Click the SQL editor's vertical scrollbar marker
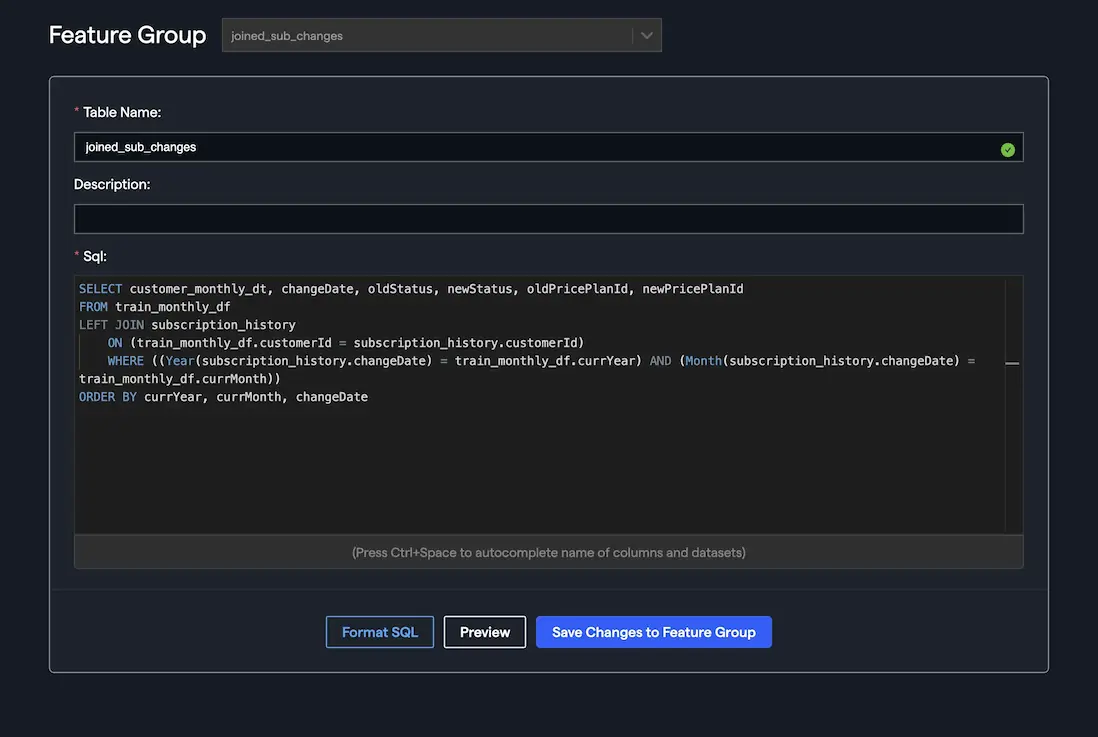 tap(1012, 364)
